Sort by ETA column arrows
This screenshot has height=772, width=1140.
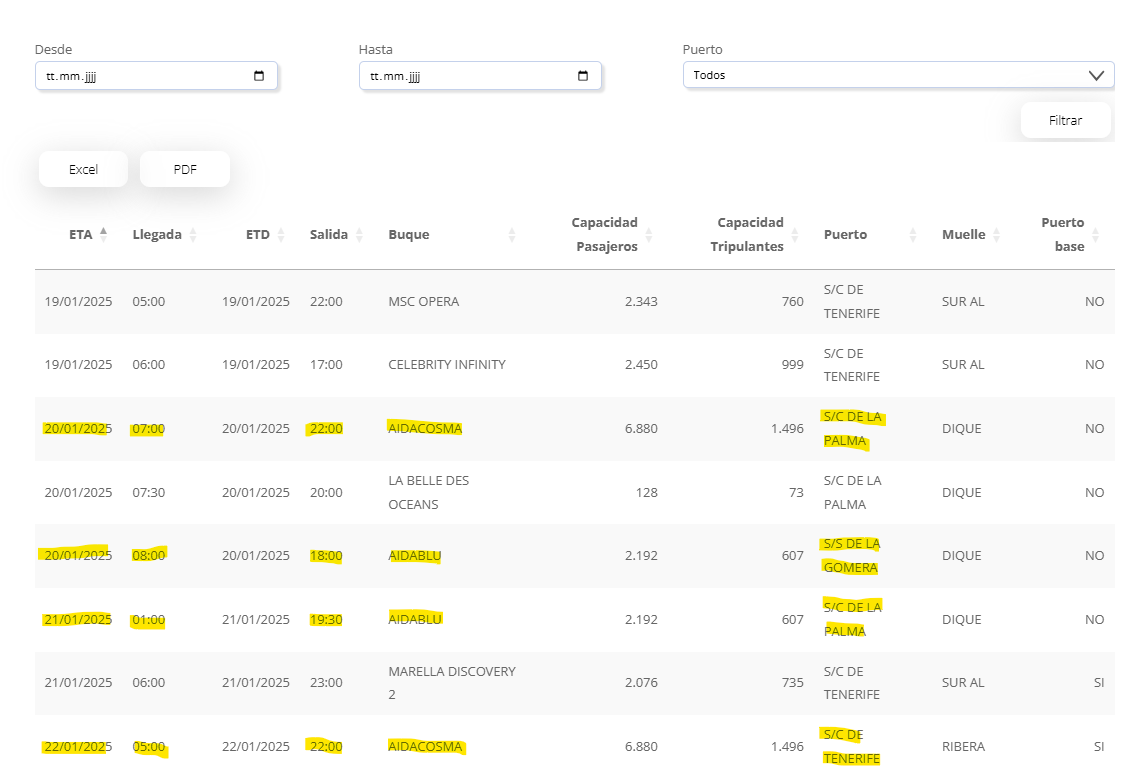click(x=103, y=234)
